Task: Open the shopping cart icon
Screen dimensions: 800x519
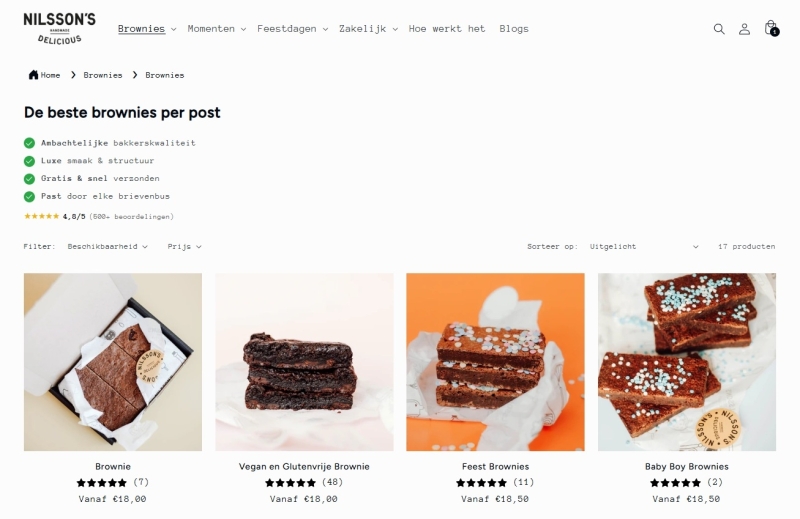Action: point(771,28)
